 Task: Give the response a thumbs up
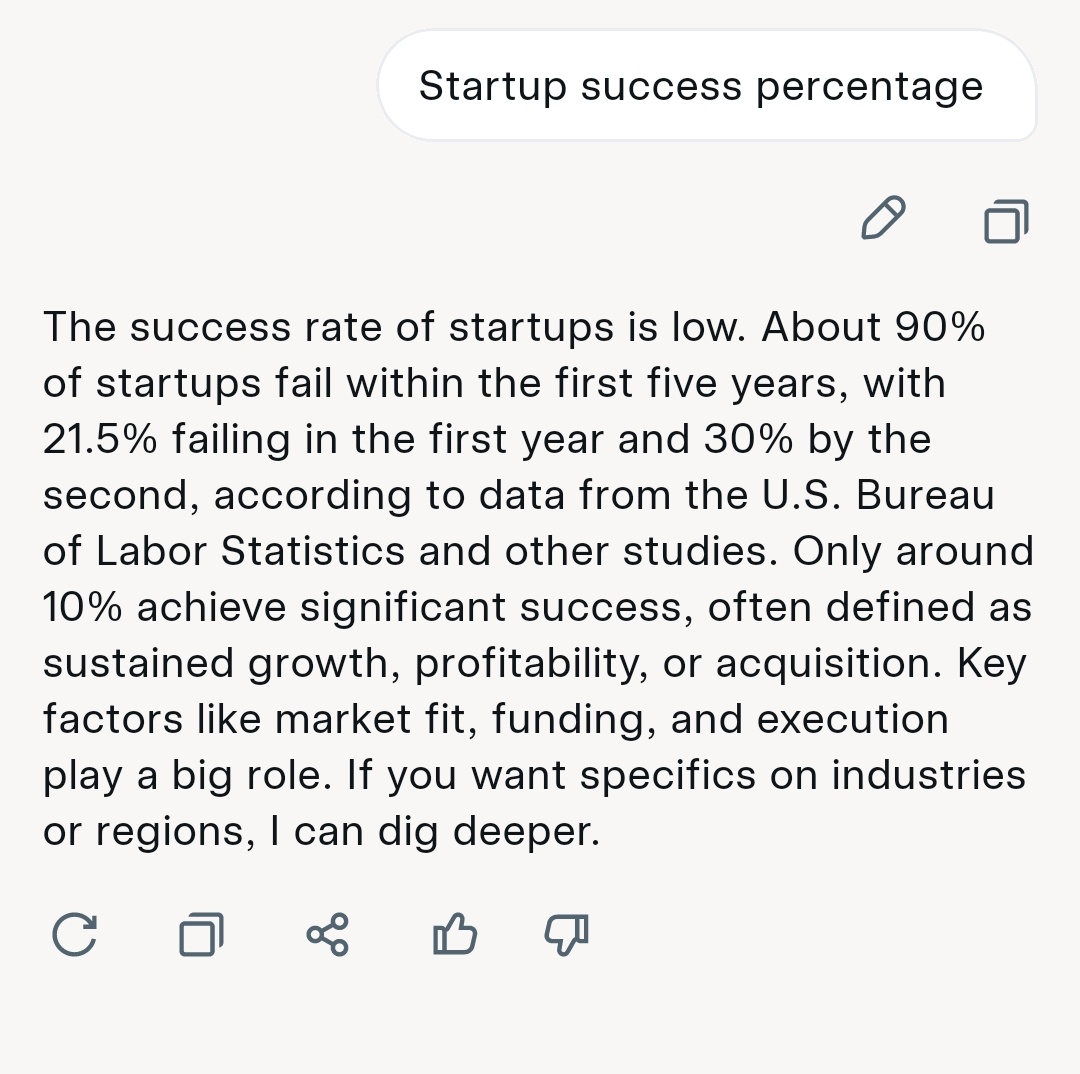tap(455, 935)
